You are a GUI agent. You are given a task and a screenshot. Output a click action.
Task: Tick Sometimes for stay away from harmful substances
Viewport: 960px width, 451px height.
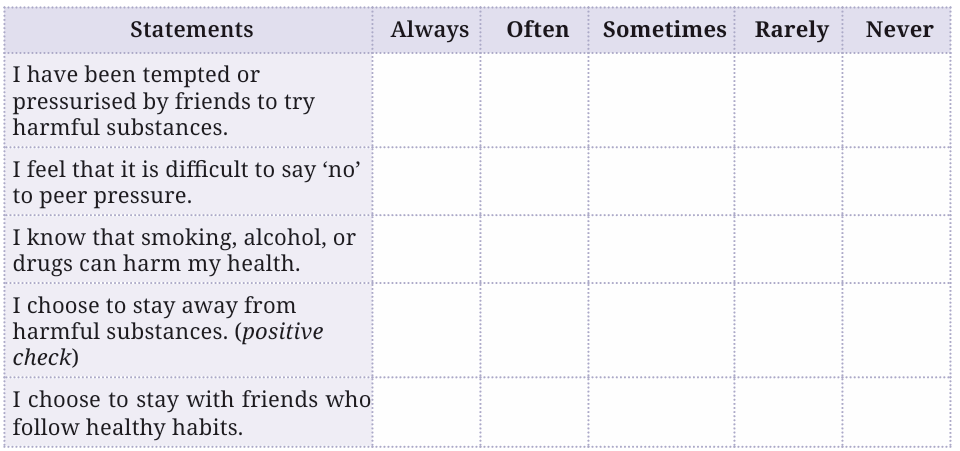[662, 330]
